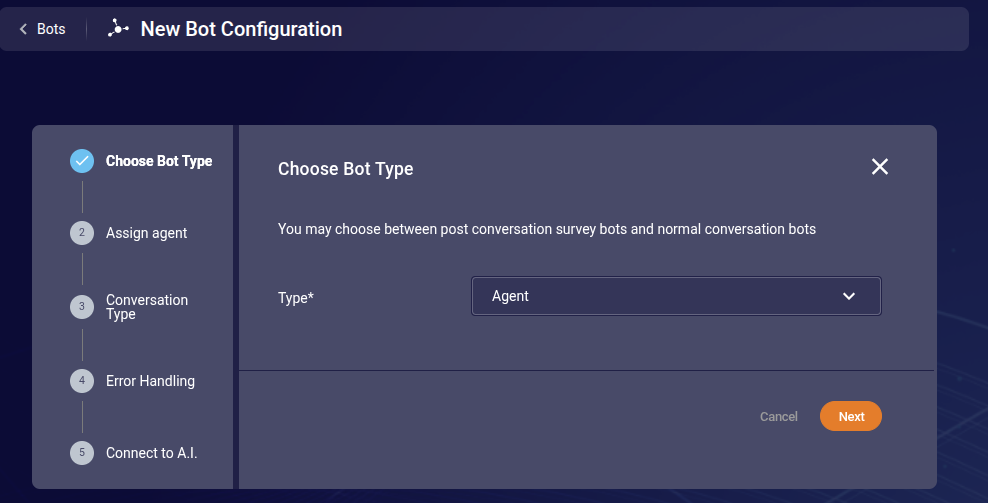Select step 3 circle for Conversation Type
988x503 pixels.
[82, 307]
